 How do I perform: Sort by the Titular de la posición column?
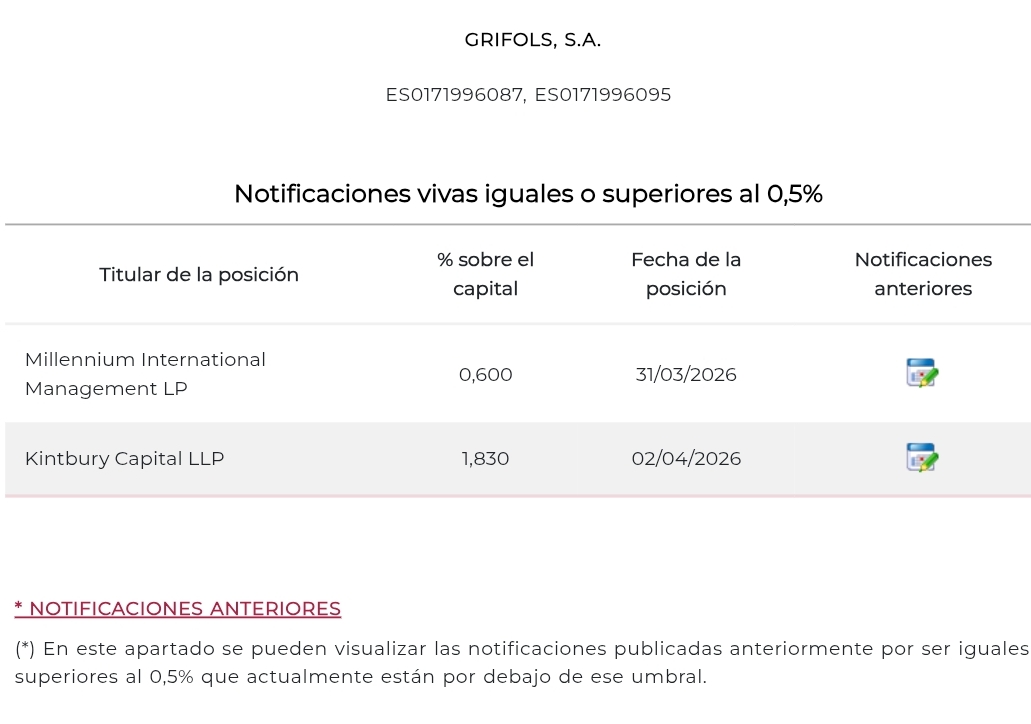point(198,274)
